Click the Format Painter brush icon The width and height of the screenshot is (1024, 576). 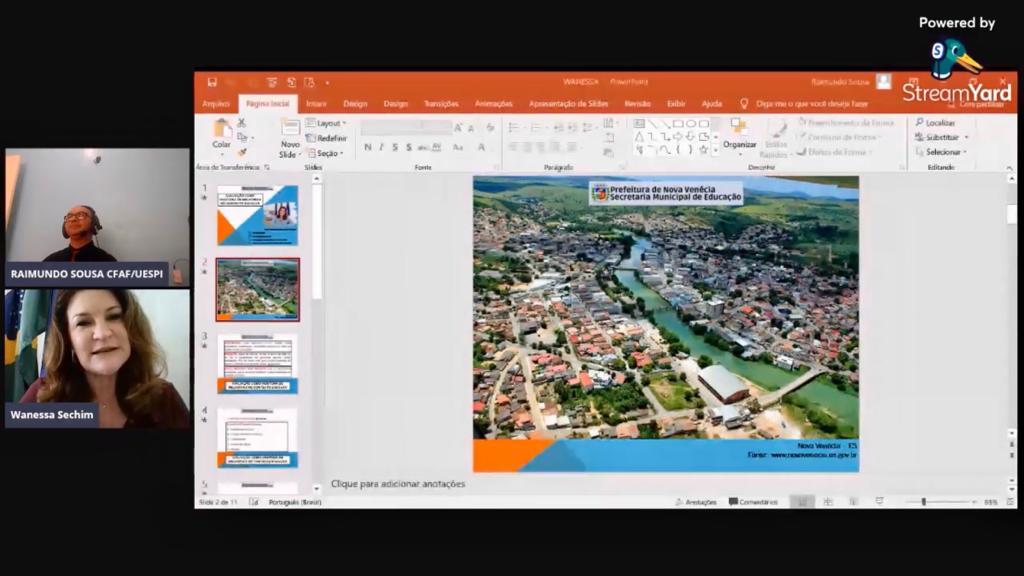[242, 152]
